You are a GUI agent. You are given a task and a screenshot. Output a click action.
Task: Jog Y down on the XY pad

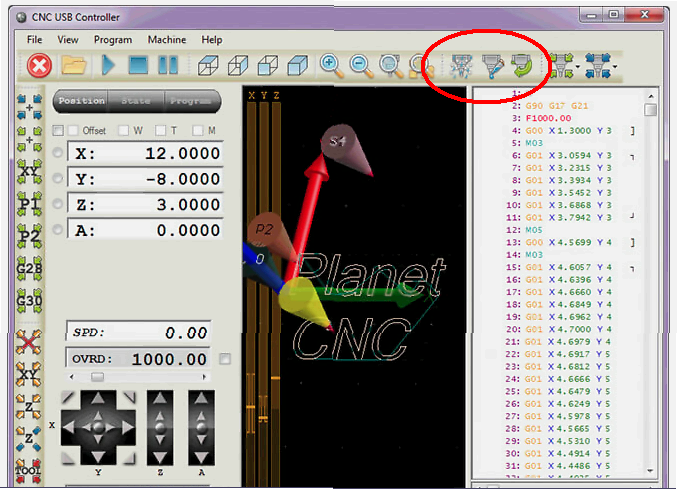tap(98, 457)
